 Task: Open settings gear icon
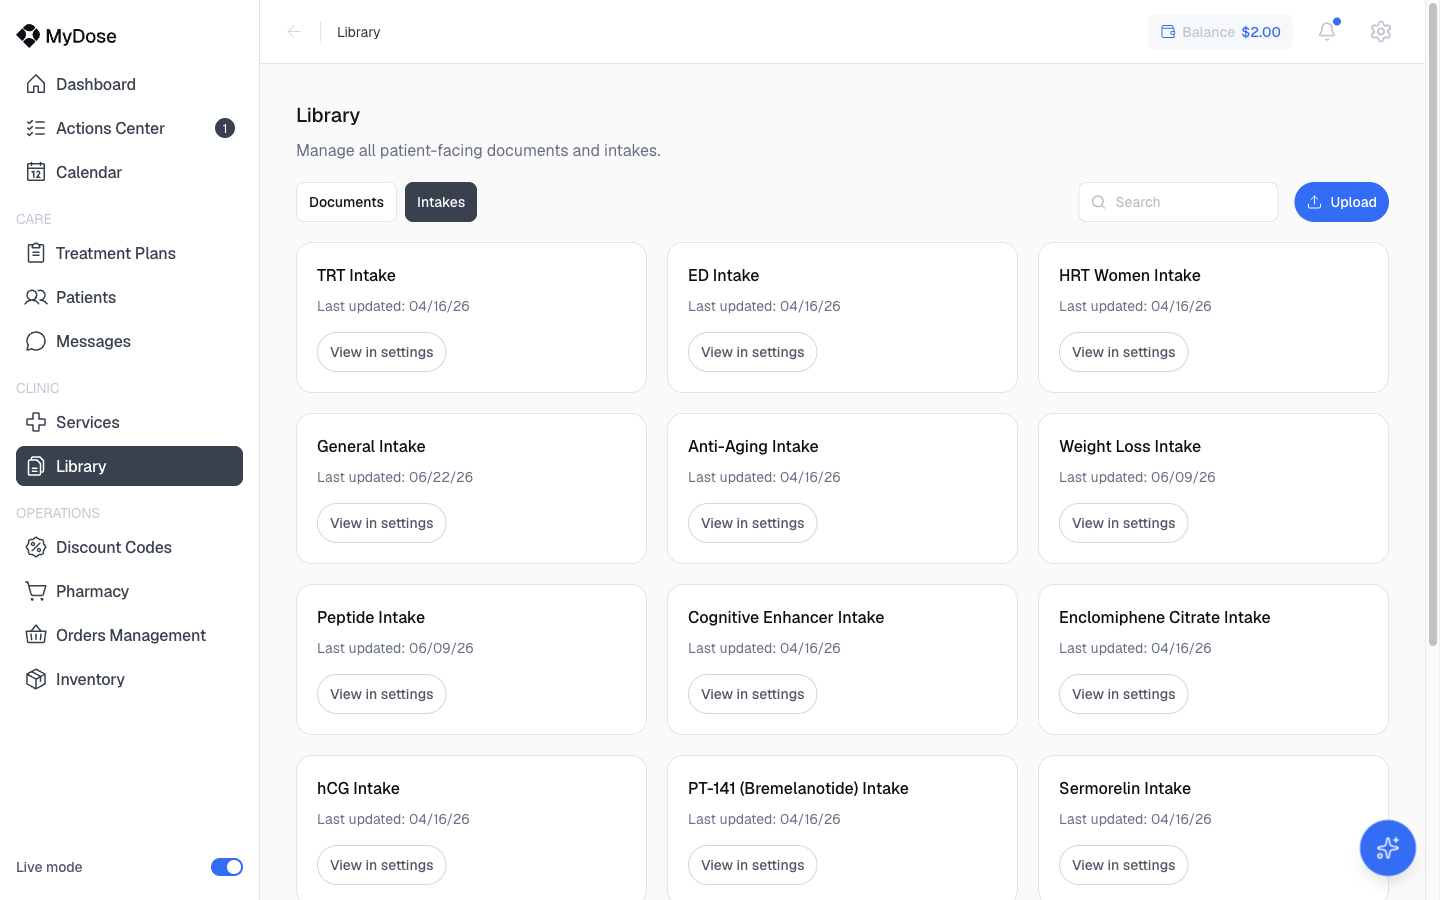[1381, 31]
